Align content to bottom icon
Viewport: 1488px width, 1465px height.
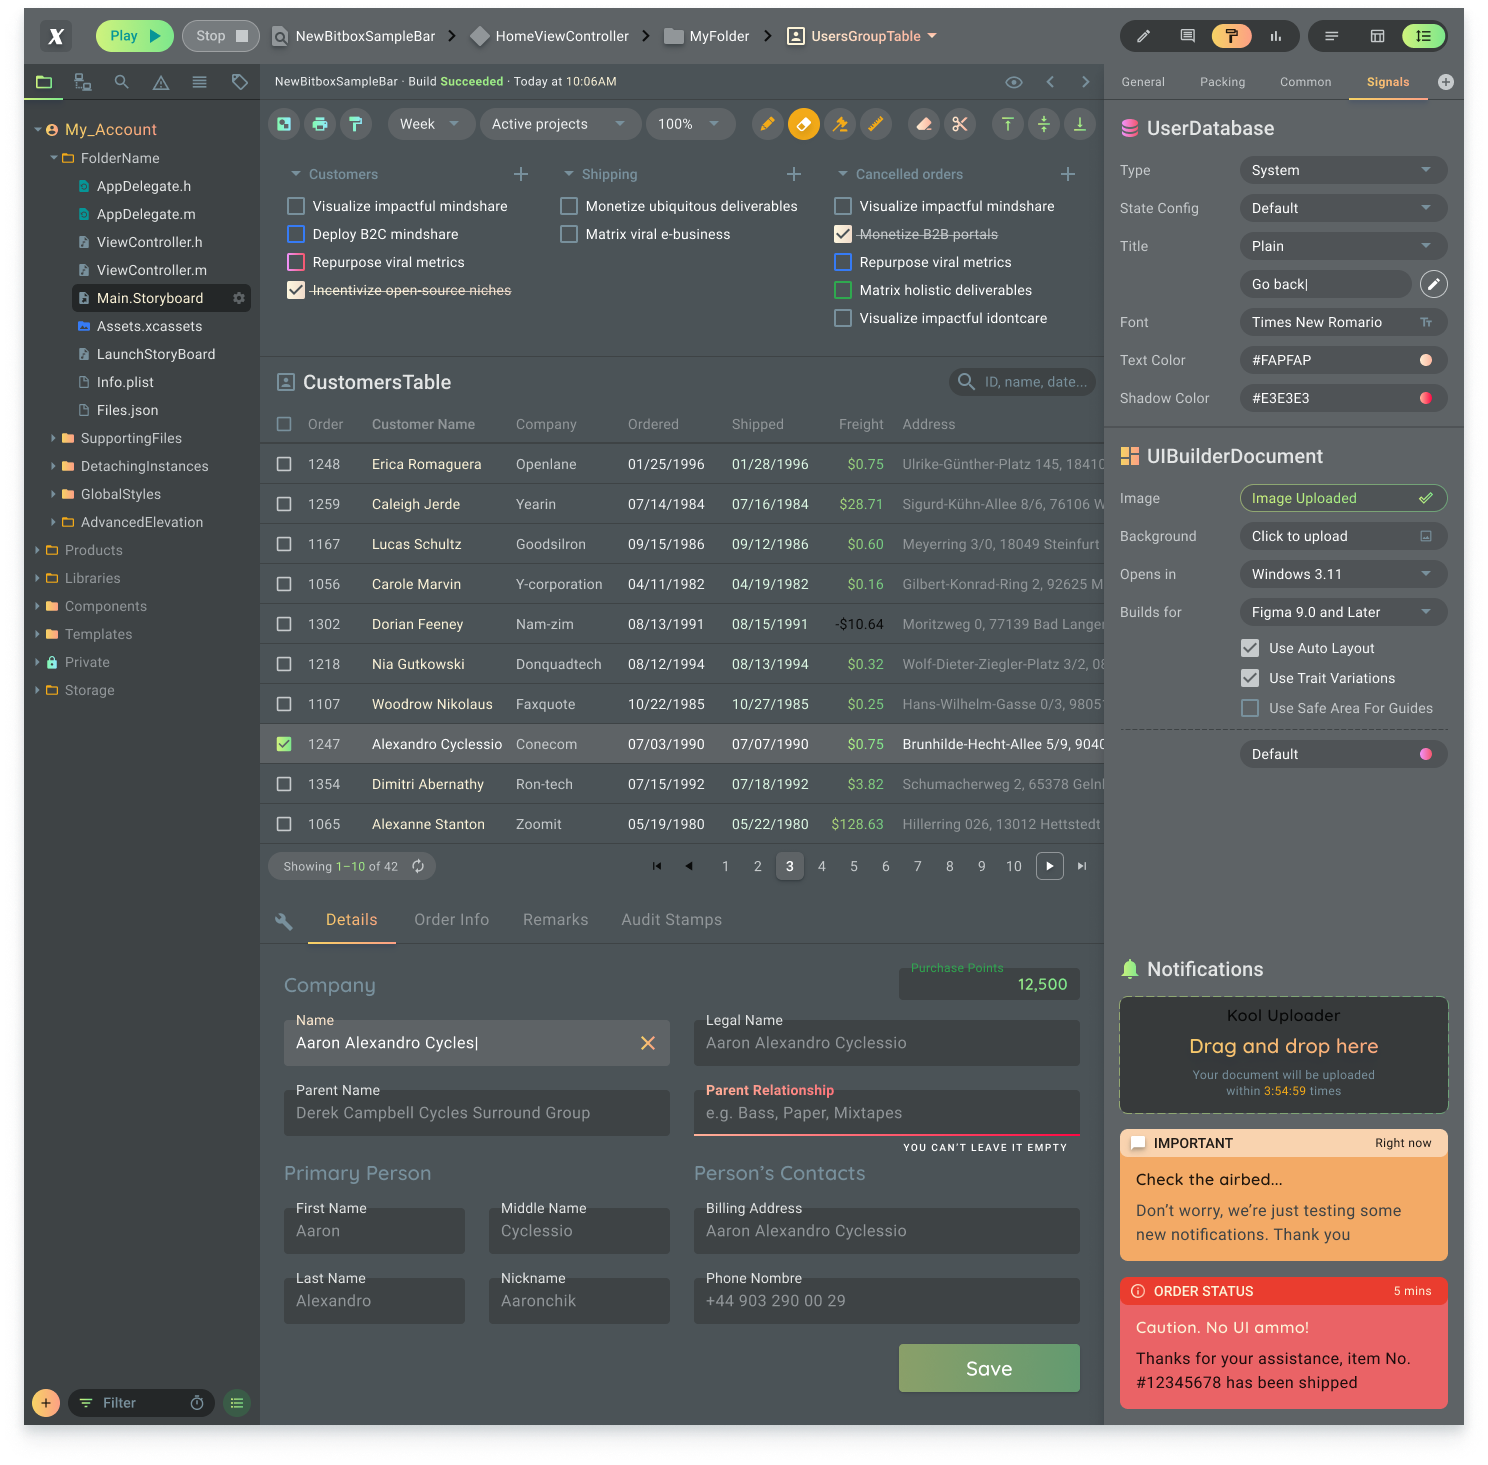click(1080, 124)
